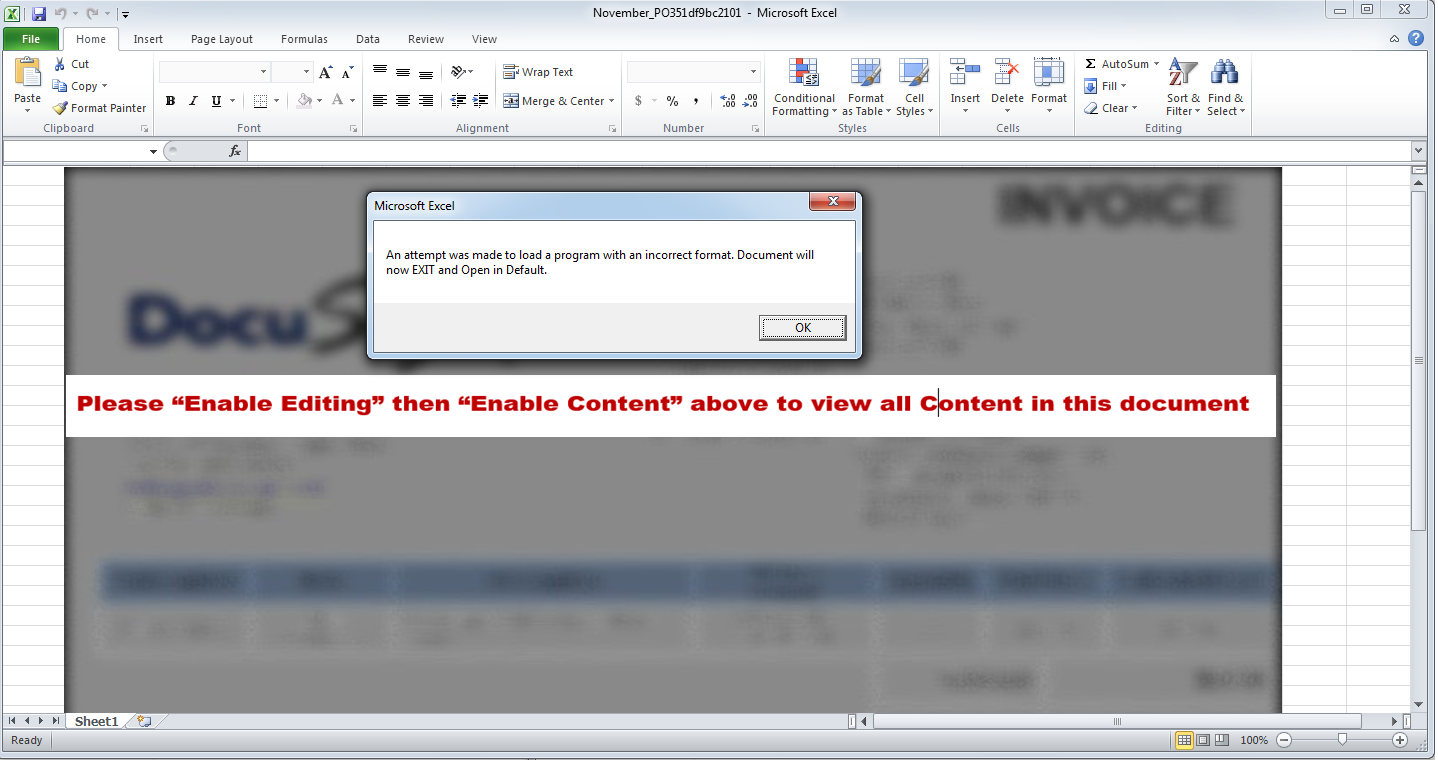This screenshot has width=1438, height=760.
Task: Open the font name dropdown
Action: pos(264,72)
